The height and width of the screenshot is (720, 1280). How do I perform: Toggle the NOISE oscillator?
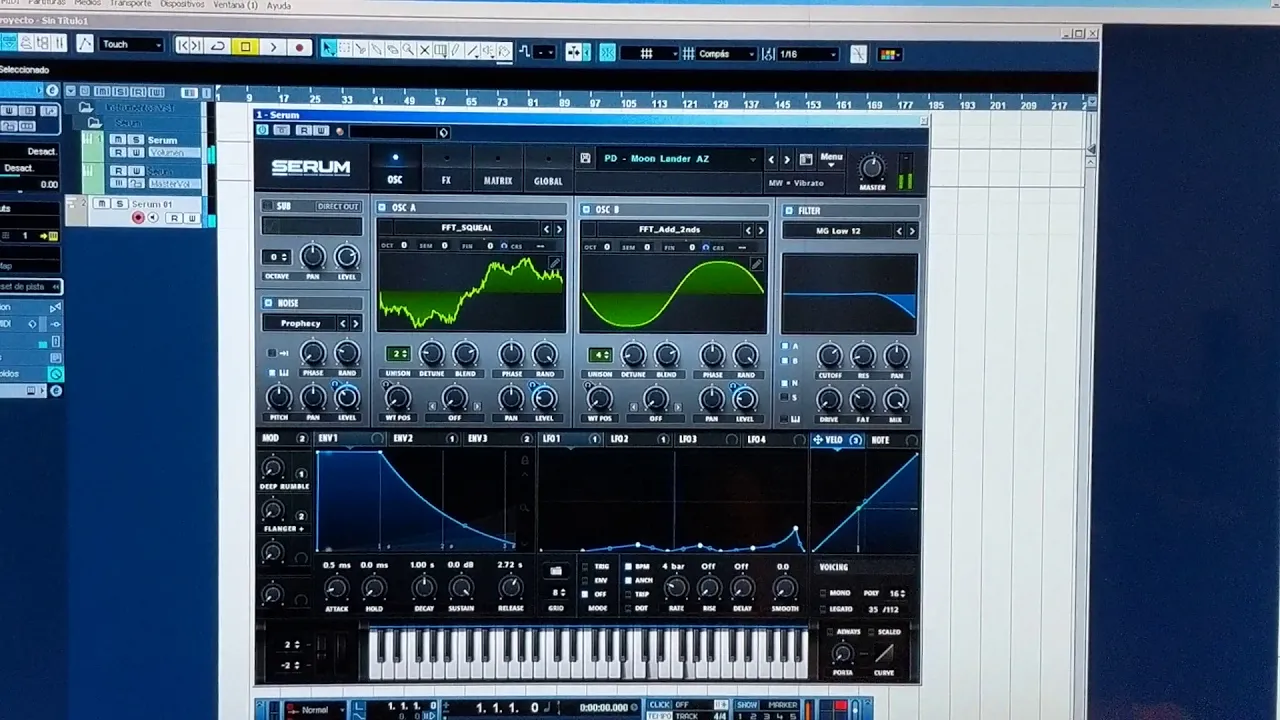coord(268,302)
